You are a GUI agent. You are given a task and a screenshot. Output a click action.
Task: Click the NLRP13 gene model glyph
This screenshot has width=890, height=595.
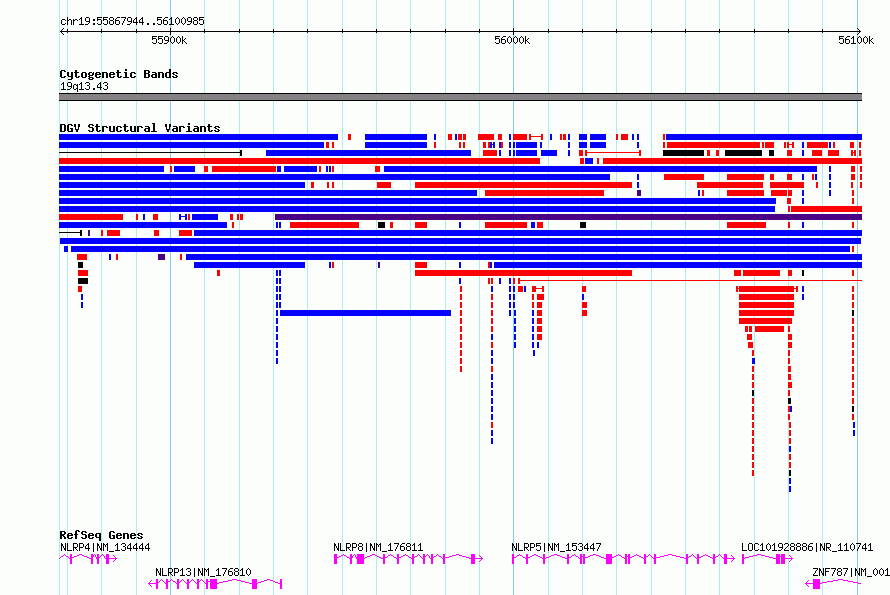click(x=215, y=584)
